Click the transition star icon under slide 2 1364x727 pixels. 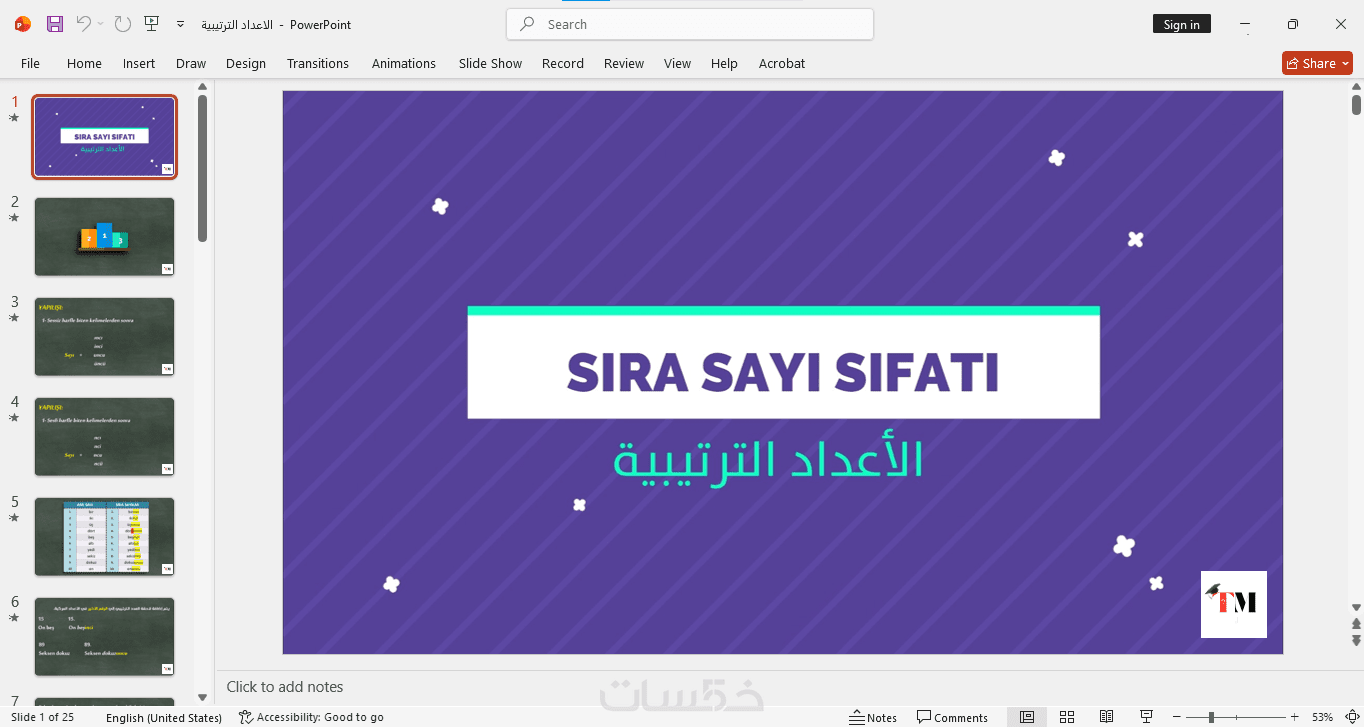pyautogui.click(x=14, y=218)
